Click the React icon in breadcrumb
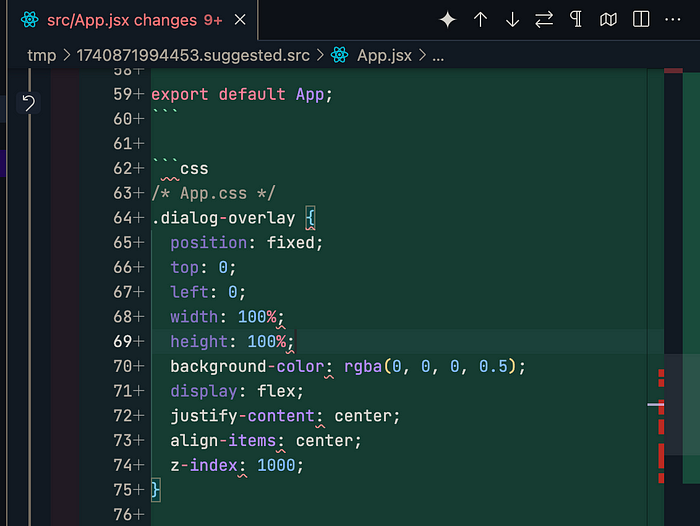Screen dimensions: 700x526 point(339,55)
